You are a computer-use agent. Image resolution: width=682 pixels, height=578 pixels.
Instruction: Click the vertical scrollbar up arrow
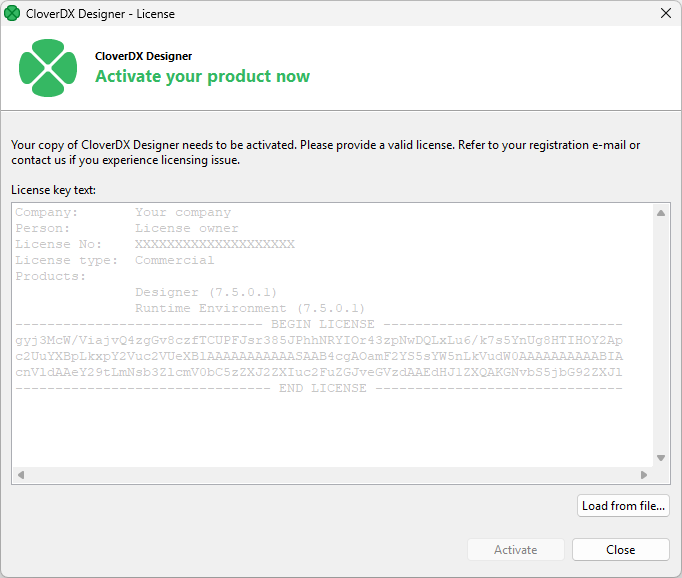[x=661, y=213]
